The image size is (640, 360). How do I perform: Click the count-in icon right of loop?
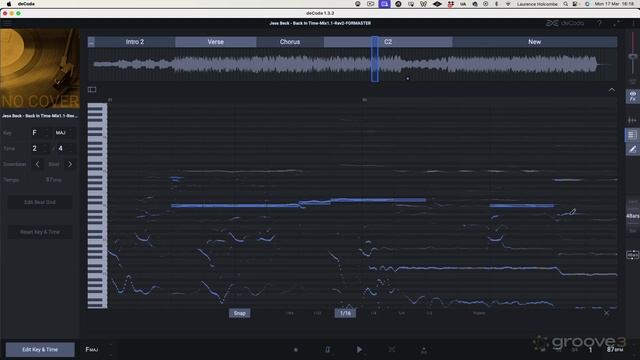coord(424,350)
